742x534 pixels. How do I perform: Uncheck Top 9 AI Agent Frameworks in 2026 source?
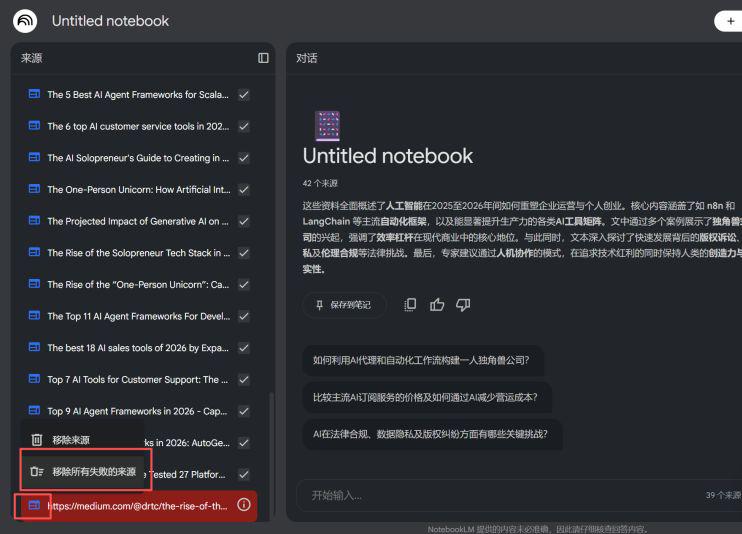244,411
